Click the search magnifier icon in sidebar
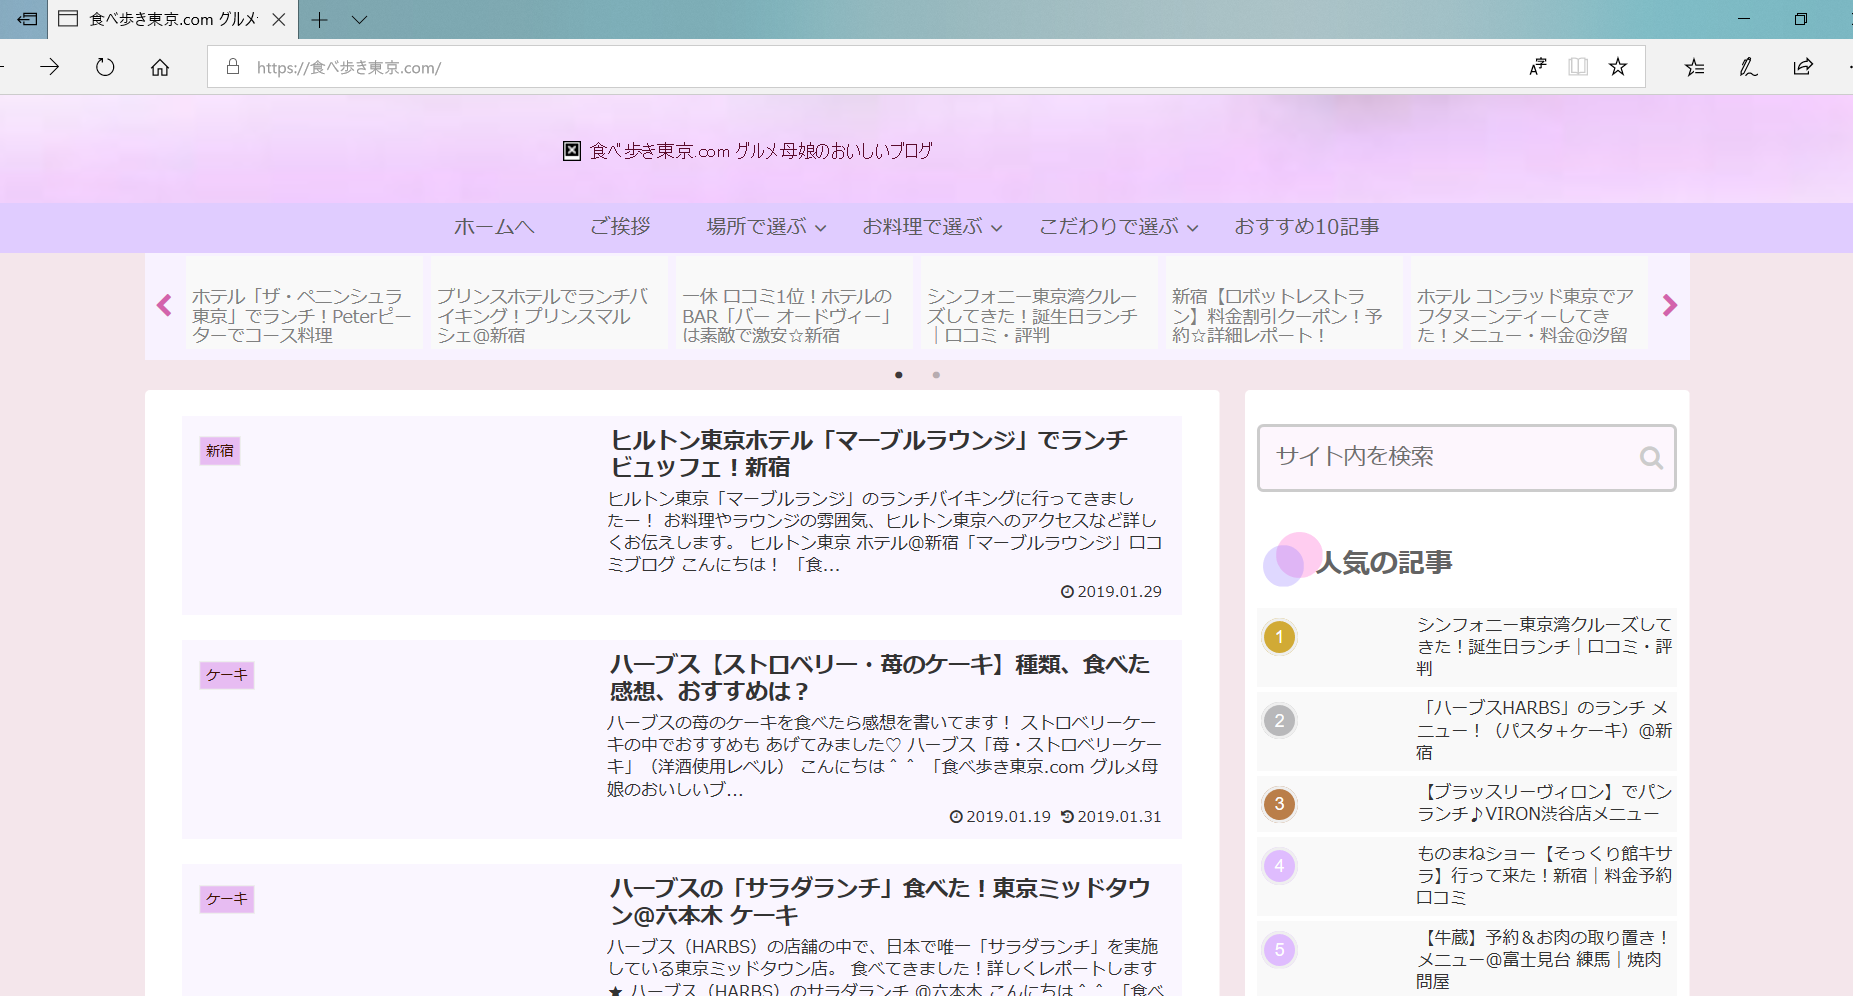Image resolution: width=1853 pixels, height=996 pixels. [x=1651, y=458]
